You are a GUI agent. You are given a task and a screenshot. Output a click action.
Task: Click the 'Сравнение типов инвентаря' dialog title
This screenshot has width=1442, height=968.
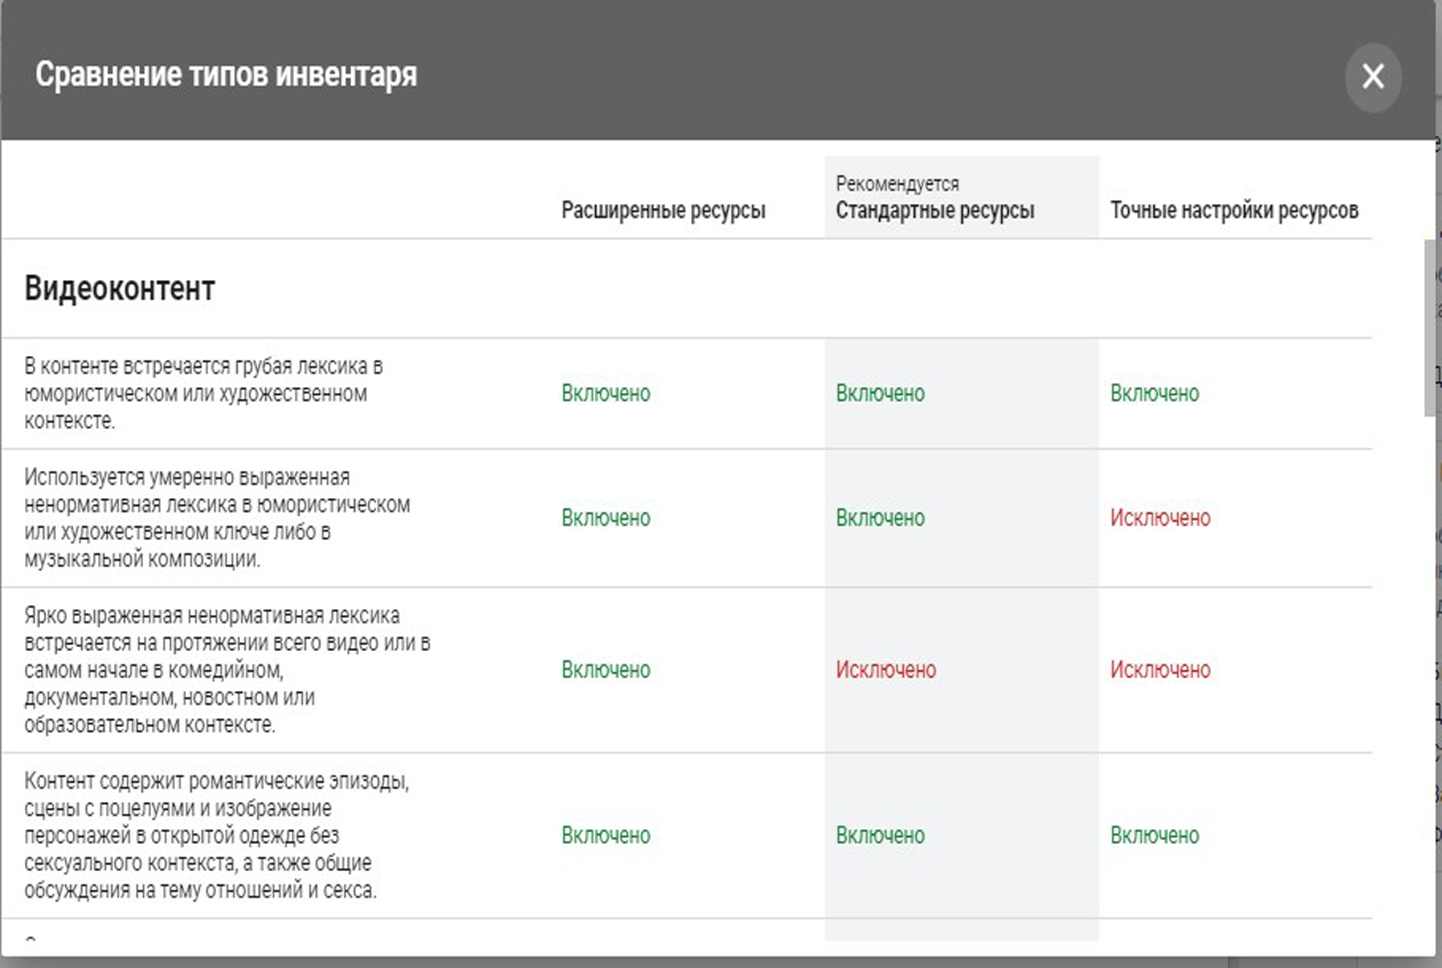click(226, 75)
